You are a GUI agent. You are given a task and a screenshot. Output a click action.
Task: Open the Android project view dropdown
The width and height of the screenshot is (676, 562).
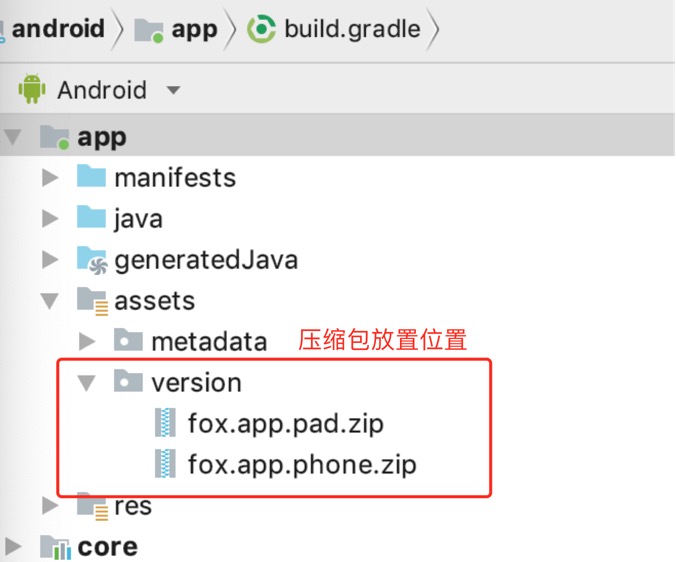point(173,90)
